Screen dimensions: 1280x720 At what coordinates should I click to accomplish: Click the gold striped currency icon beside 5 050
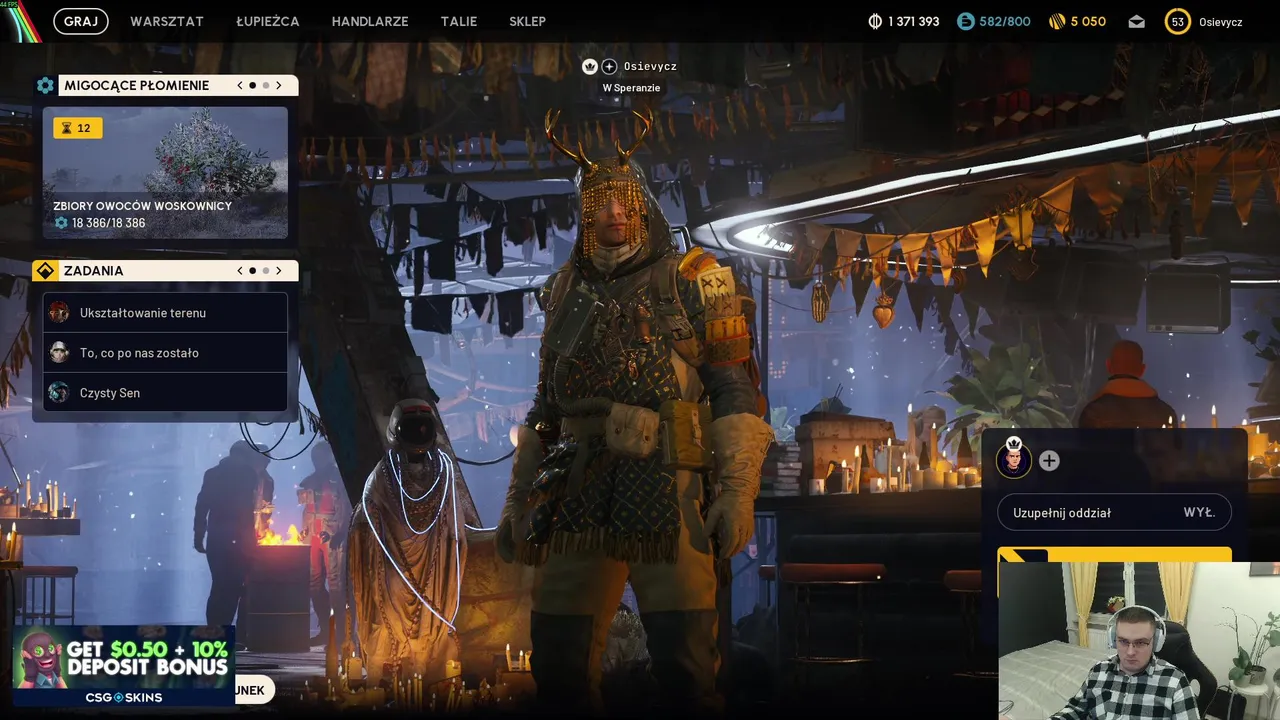(1057, 21)
